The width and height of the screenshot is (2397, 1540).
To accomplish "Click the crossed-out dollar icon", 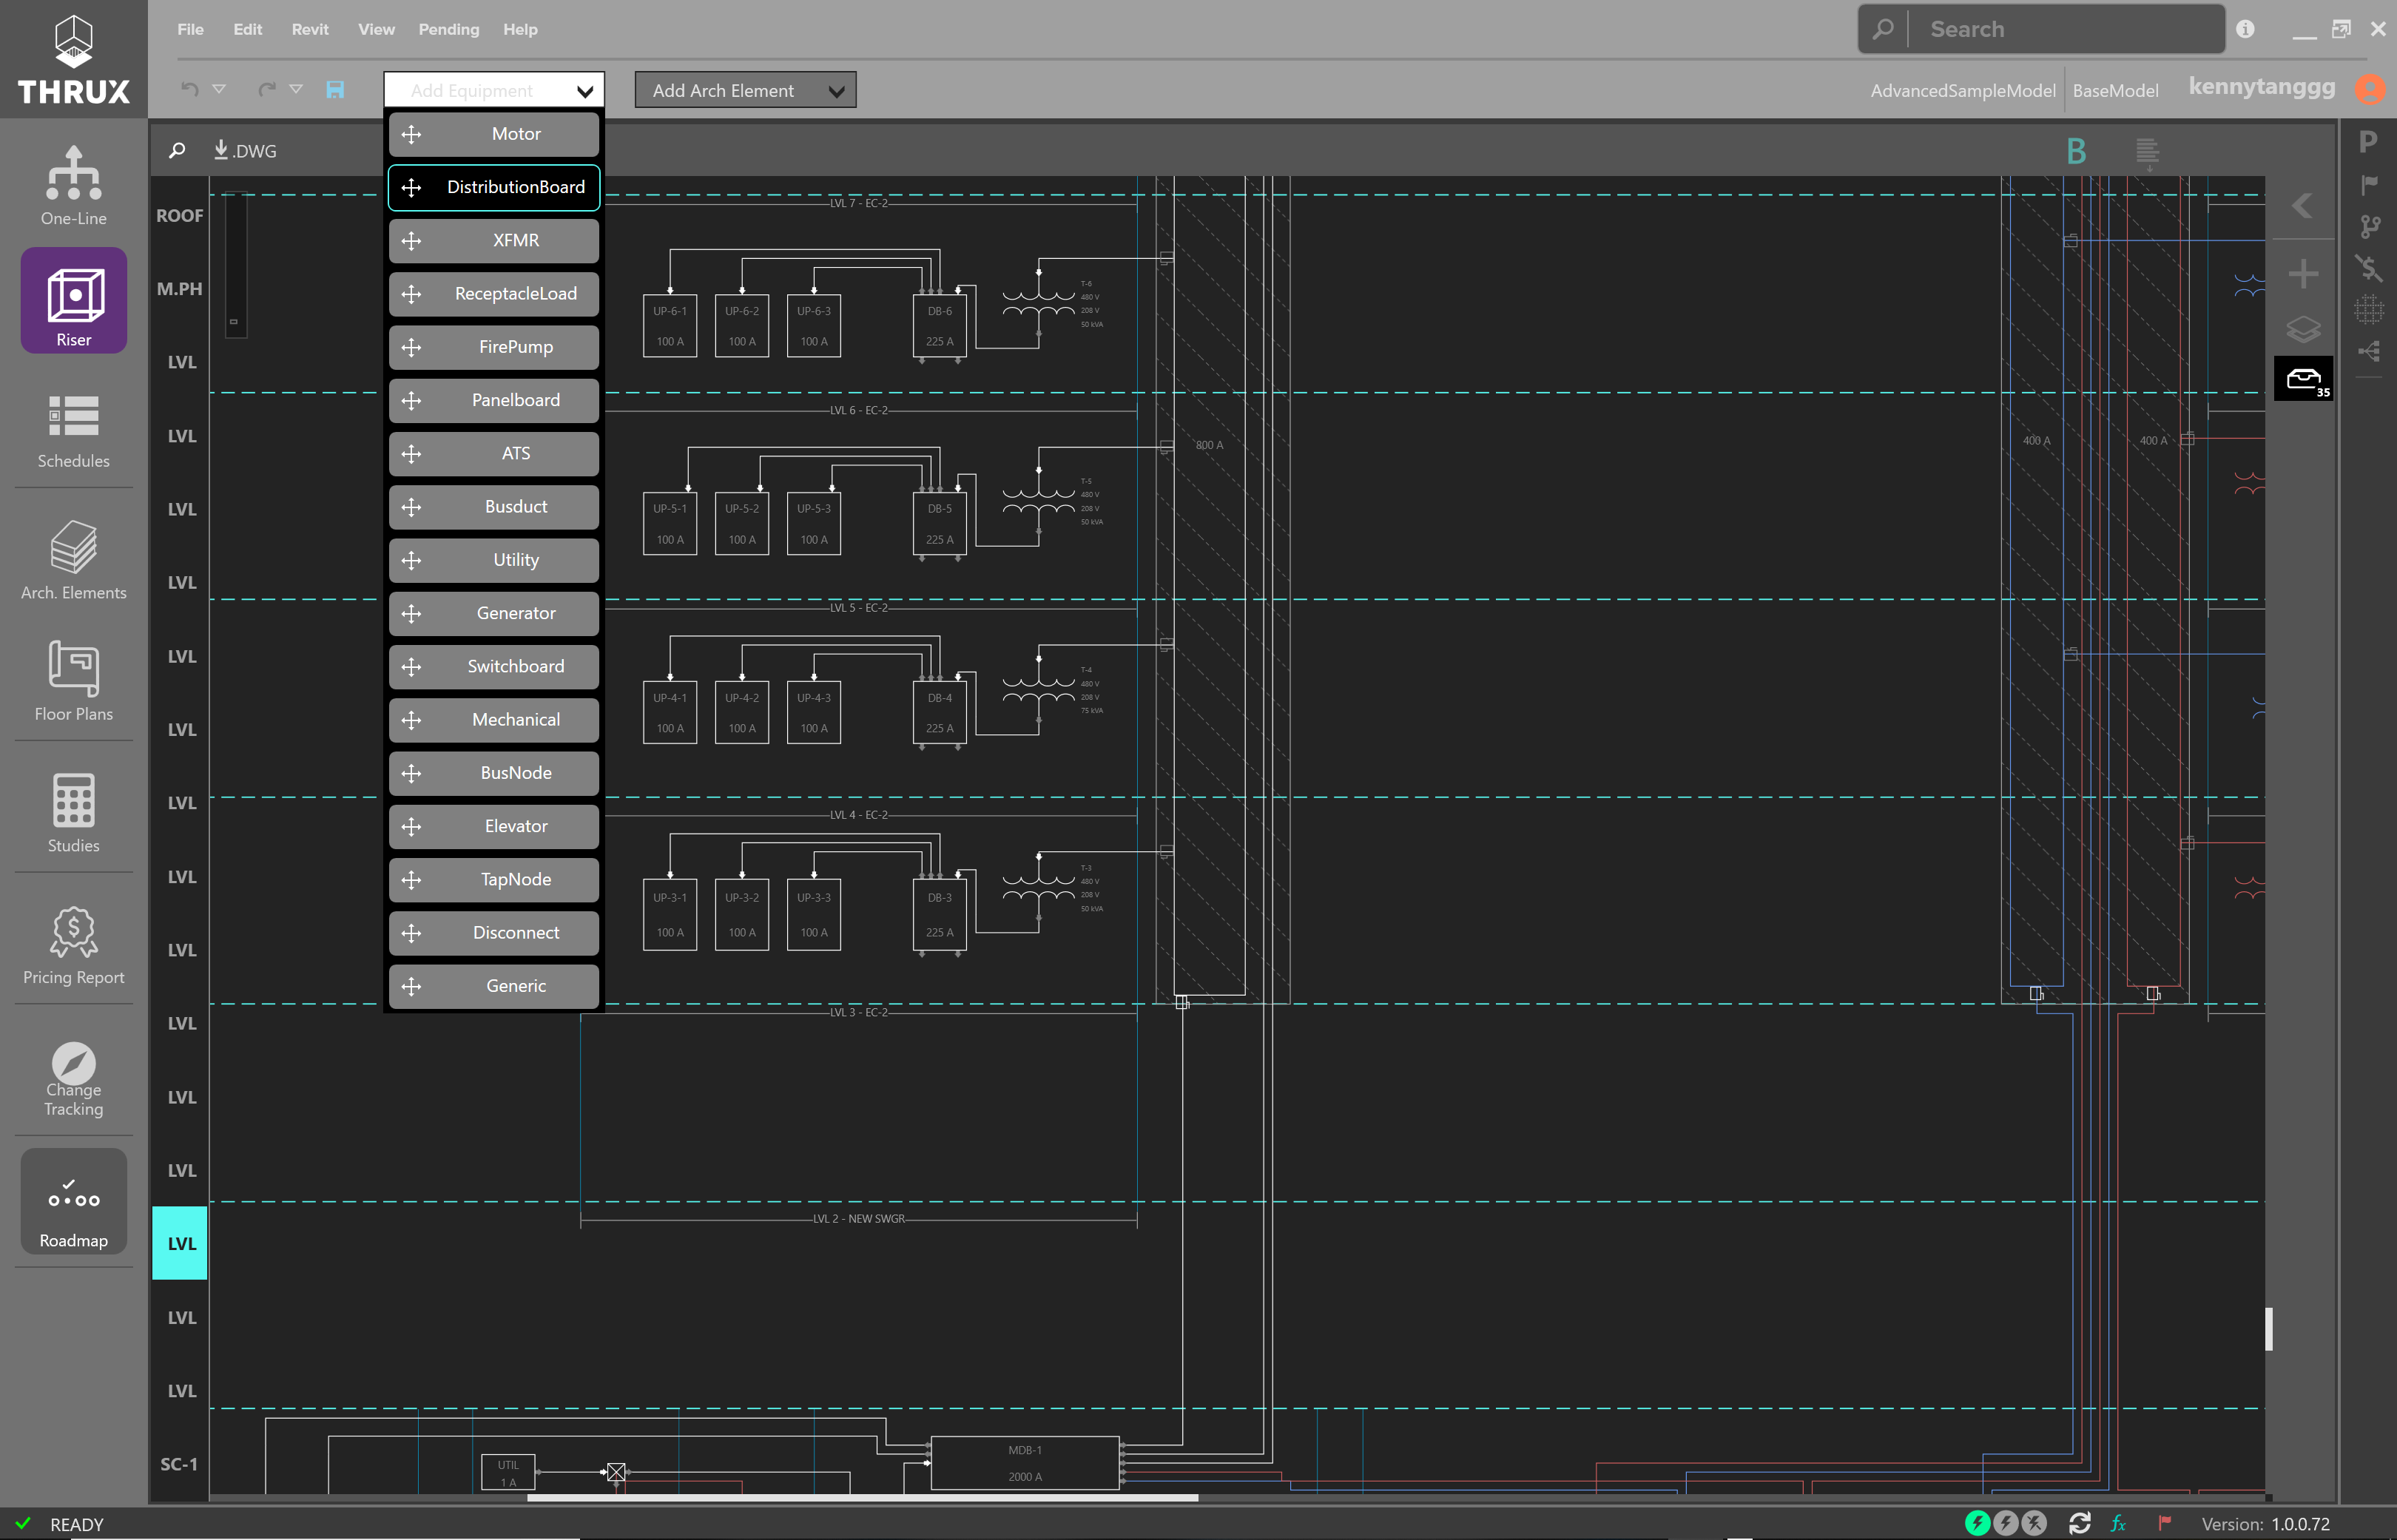I will [x=2368, y=268].
